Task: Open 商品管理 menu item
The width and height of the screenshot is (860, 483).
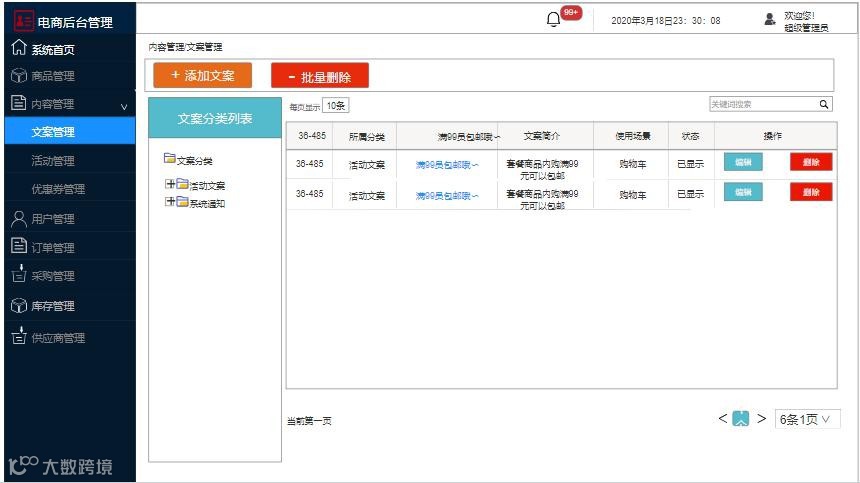Action: 53,76
